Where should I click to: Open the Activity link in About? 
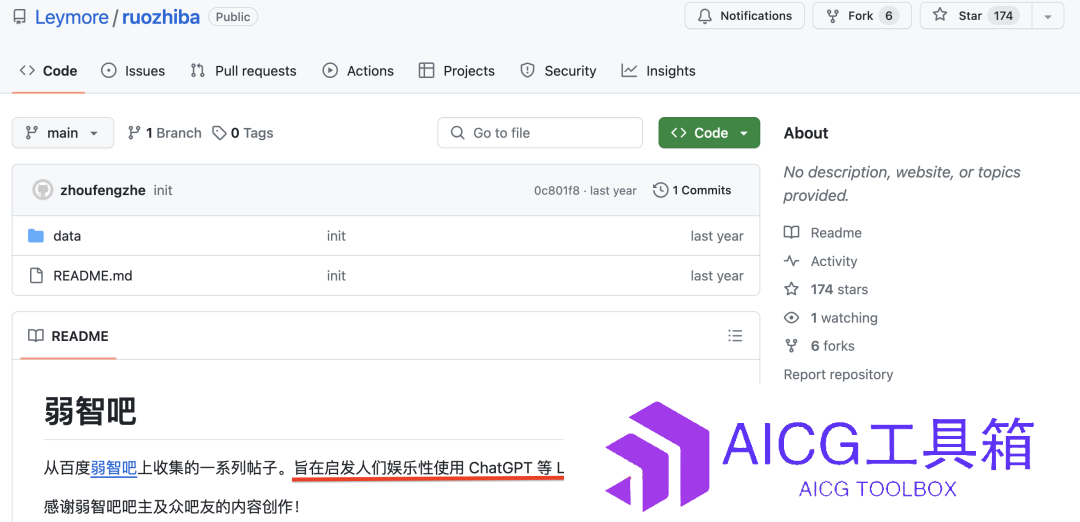(x=820, y=261)
